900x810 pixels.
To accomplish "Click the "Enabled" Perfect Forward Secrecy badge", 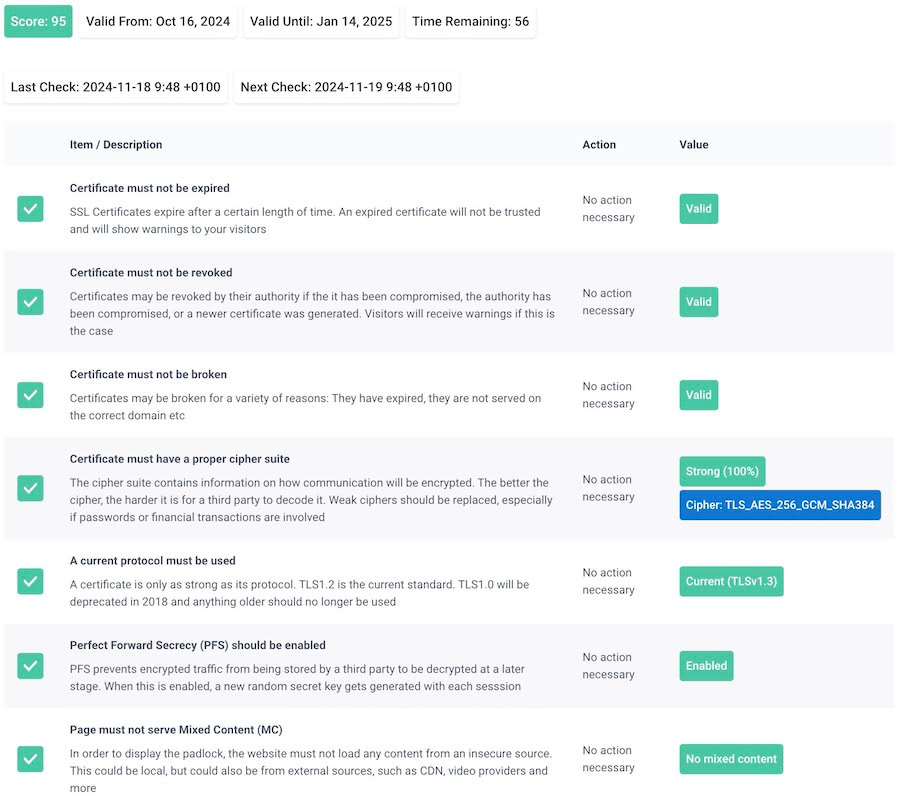I will click(x=706, y=665).
